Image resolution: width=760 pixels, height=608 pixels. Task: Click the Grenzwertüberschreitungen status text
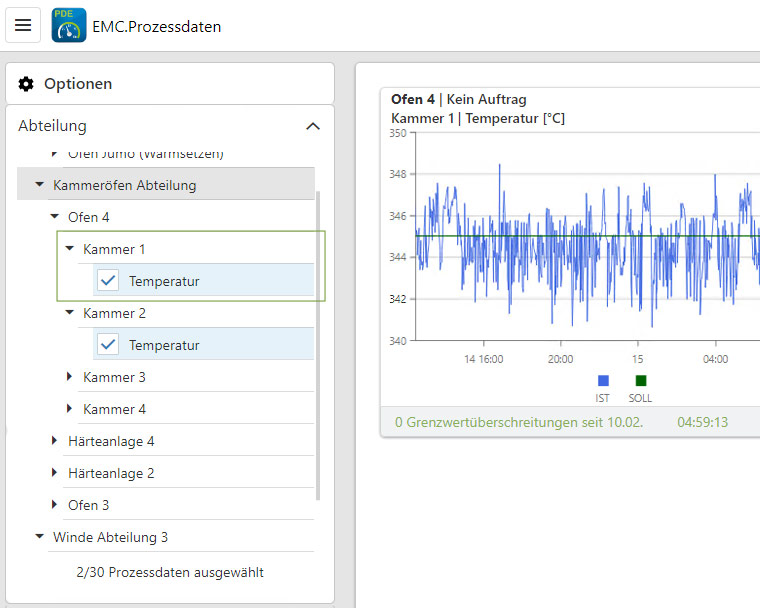[x=518, y=422]
